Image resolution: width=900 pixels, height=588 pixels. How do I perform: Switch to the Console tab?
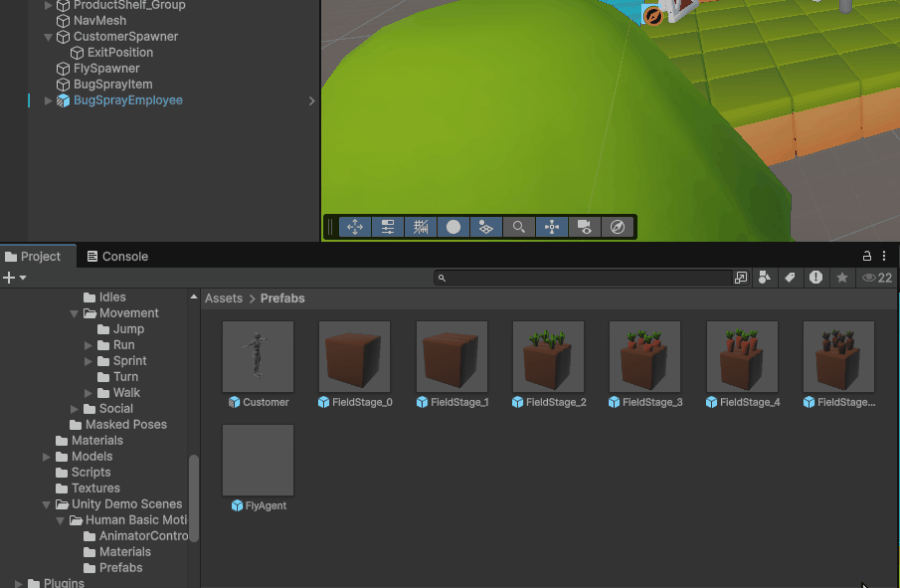pyautogui.click(x=117, y=257)
